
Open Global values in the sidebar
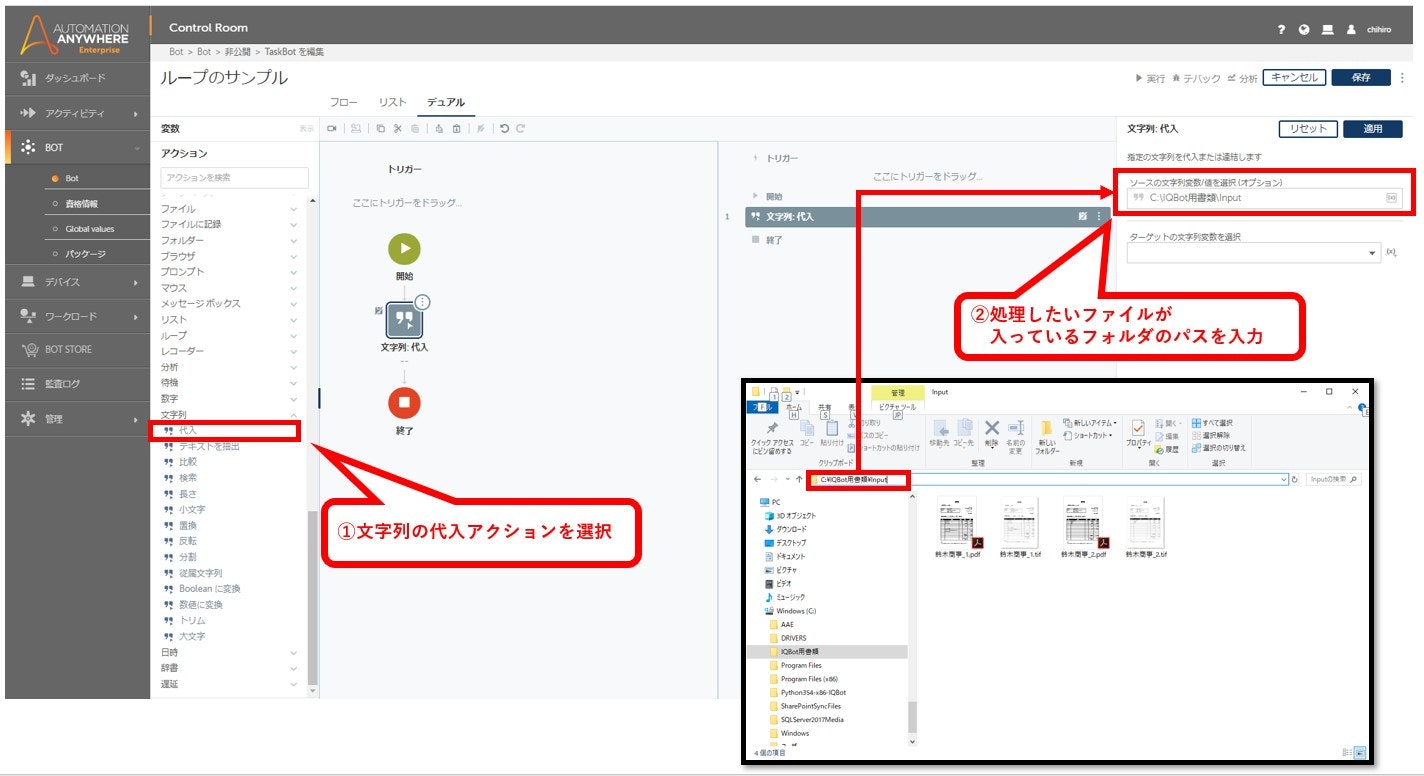click(89, 229)
